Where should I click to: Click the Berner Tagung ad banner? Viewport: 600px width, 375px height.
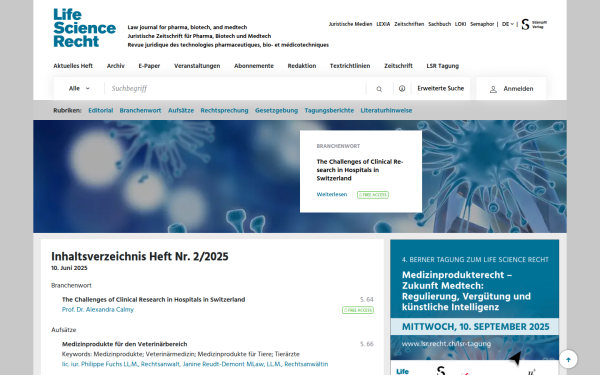coord(474,307)
